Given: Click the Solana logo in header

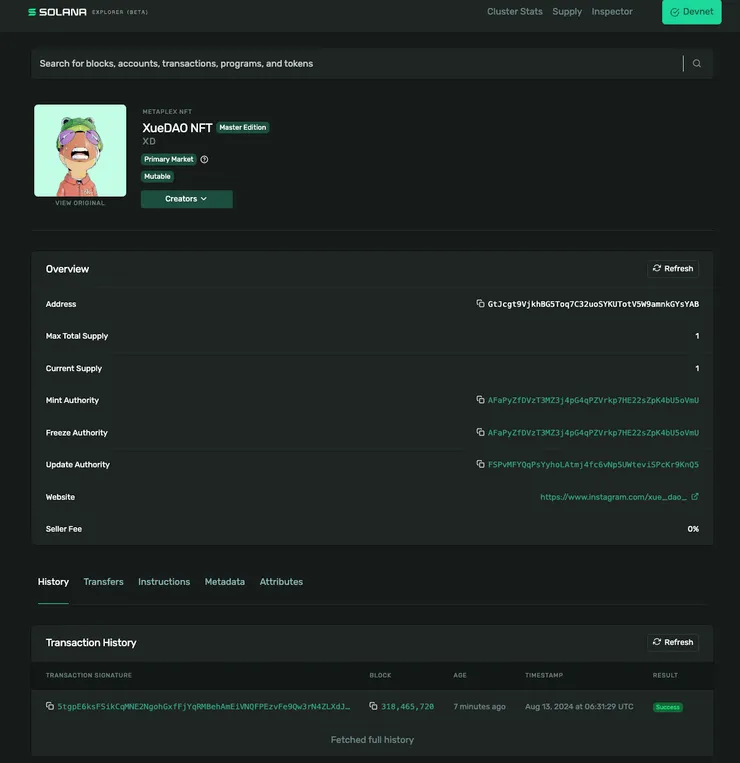Looking at the screenshot, I should click(57, 12).
